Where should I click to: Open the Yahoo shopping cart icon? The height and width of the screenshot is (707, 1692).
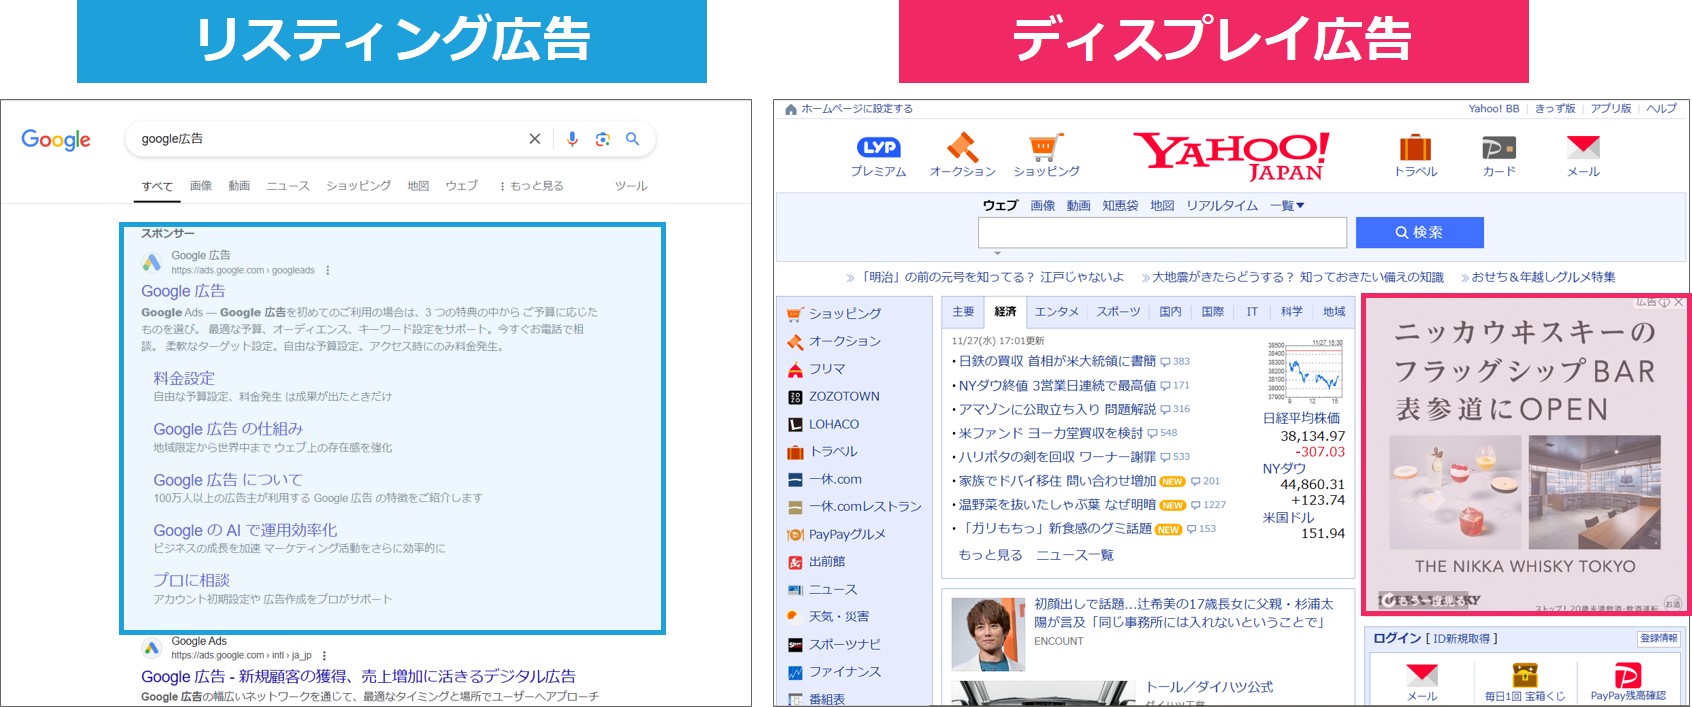1045,148
